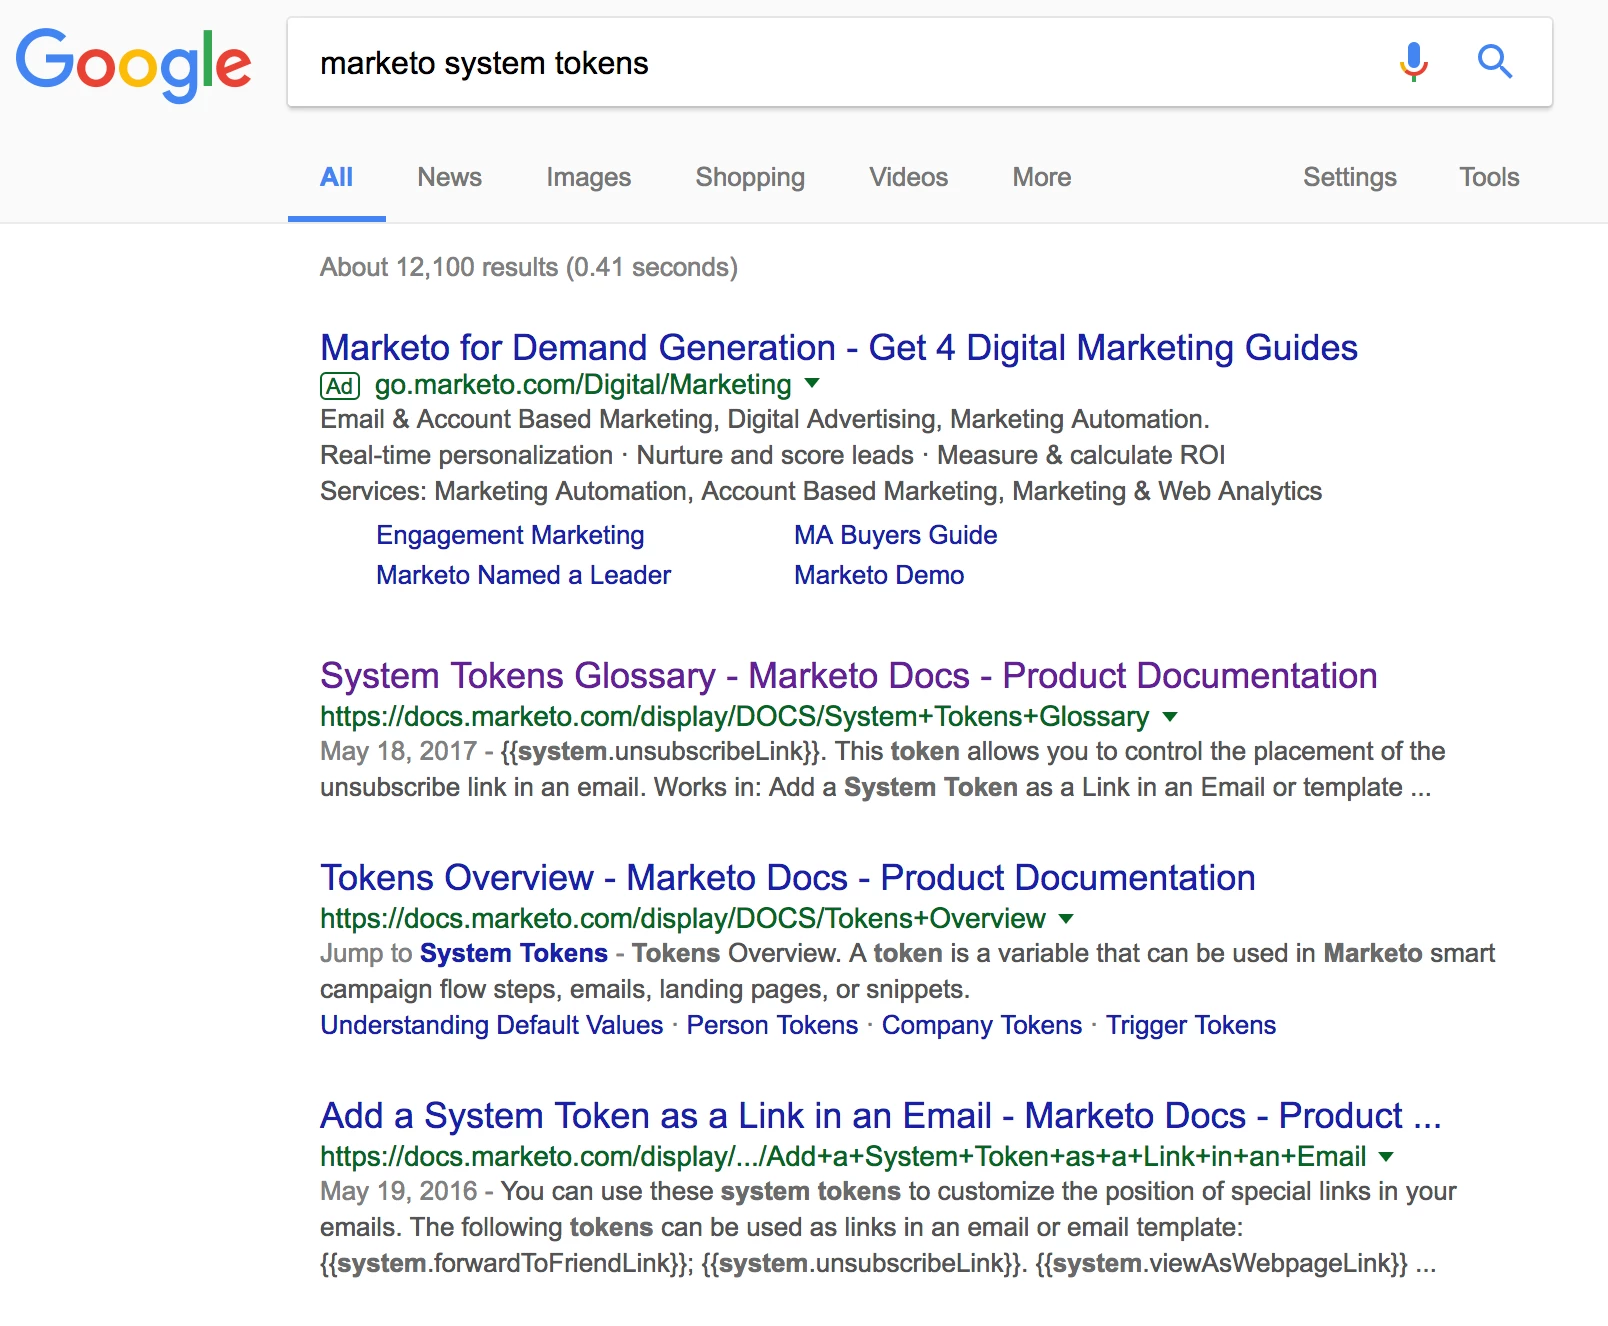Expand dropdown arrow next to go.marketo.com ad URL
The height and width of the screenshot is (1326, 1608).
point(812,383)
